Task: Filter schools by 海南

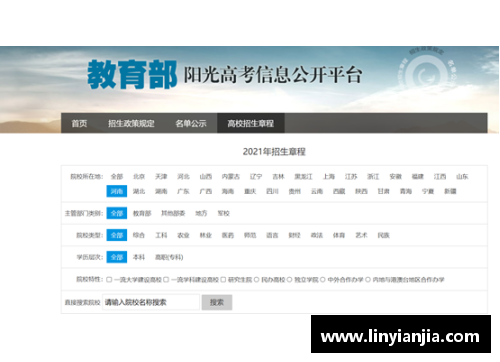Action: click(x=228, y=191)
